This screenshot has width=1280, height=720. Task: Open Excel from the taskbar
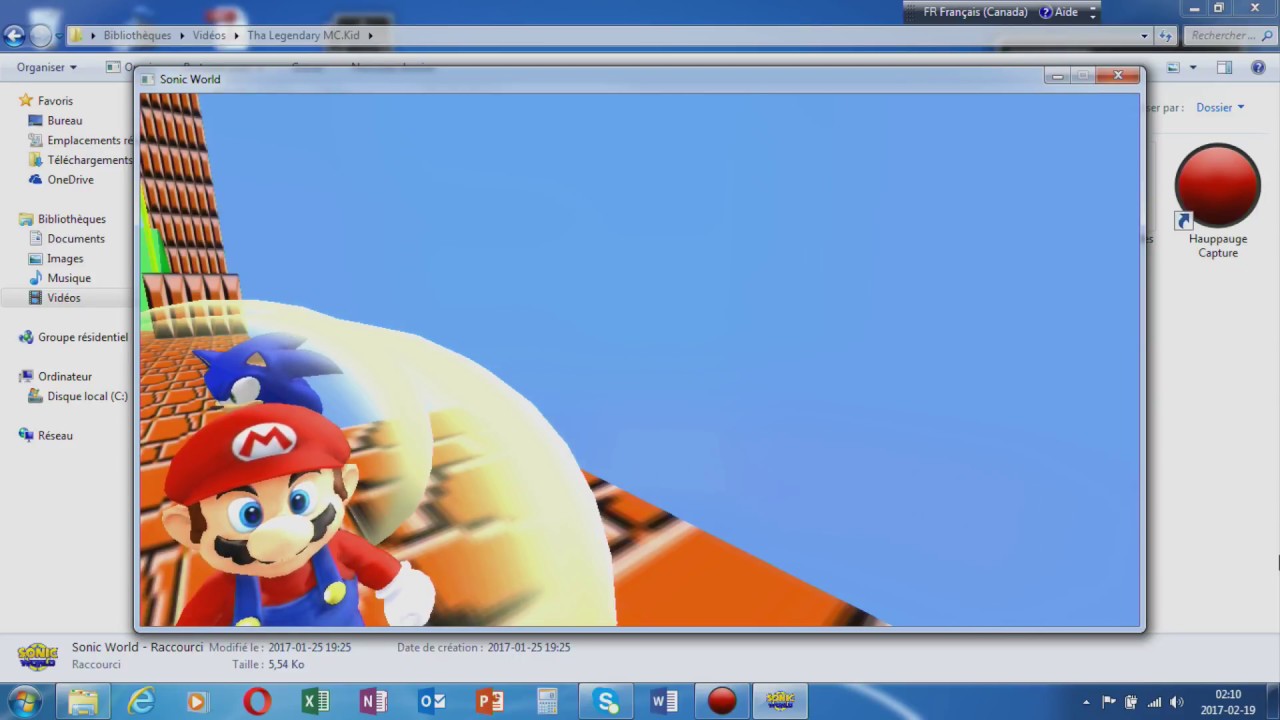click(315, 701)
